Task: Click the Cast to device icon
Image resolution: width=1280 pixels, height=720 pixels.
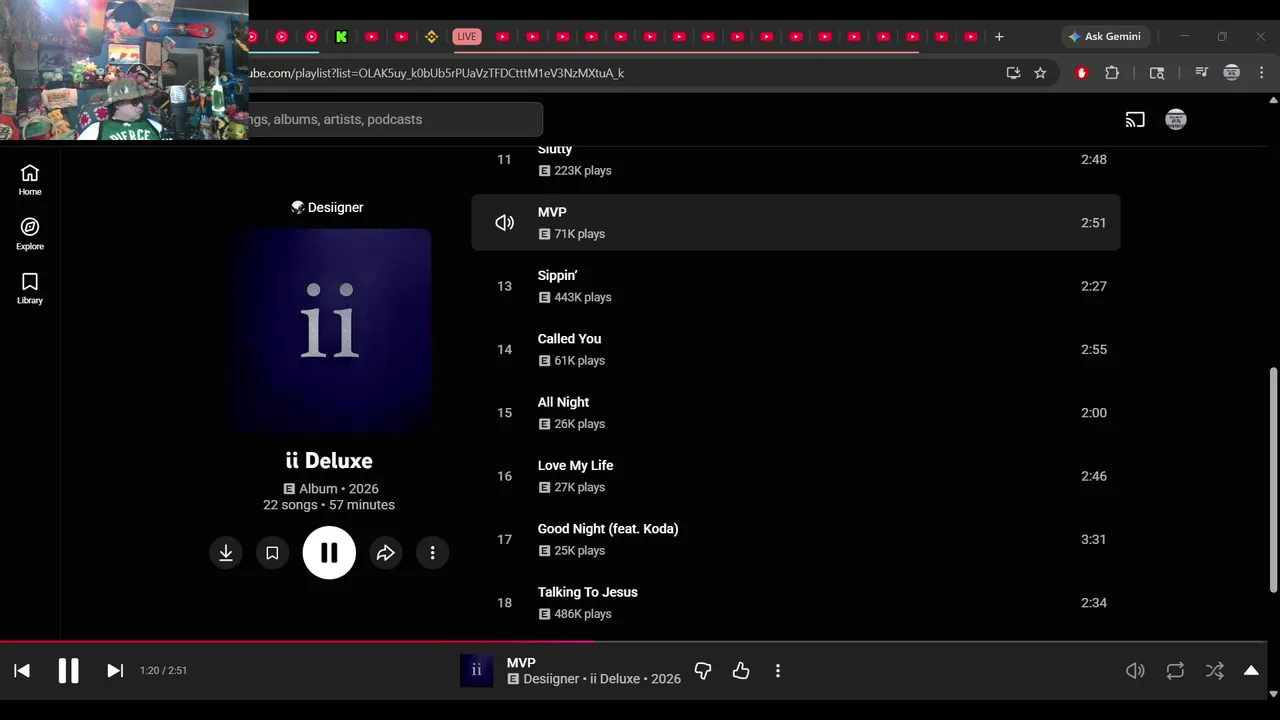Action: (x=1135, y=120)
